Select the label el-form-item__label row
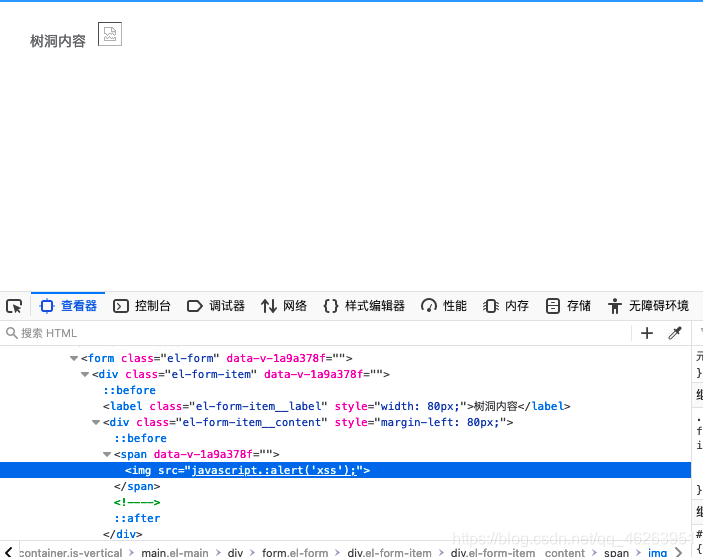This screenshot has height=557, width=703. [x=345, y=406]
